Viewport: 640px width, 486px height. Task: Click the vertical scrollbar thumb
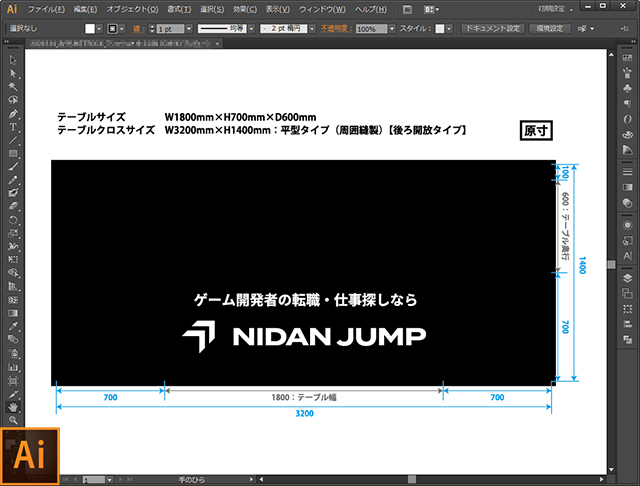[611, 264]
